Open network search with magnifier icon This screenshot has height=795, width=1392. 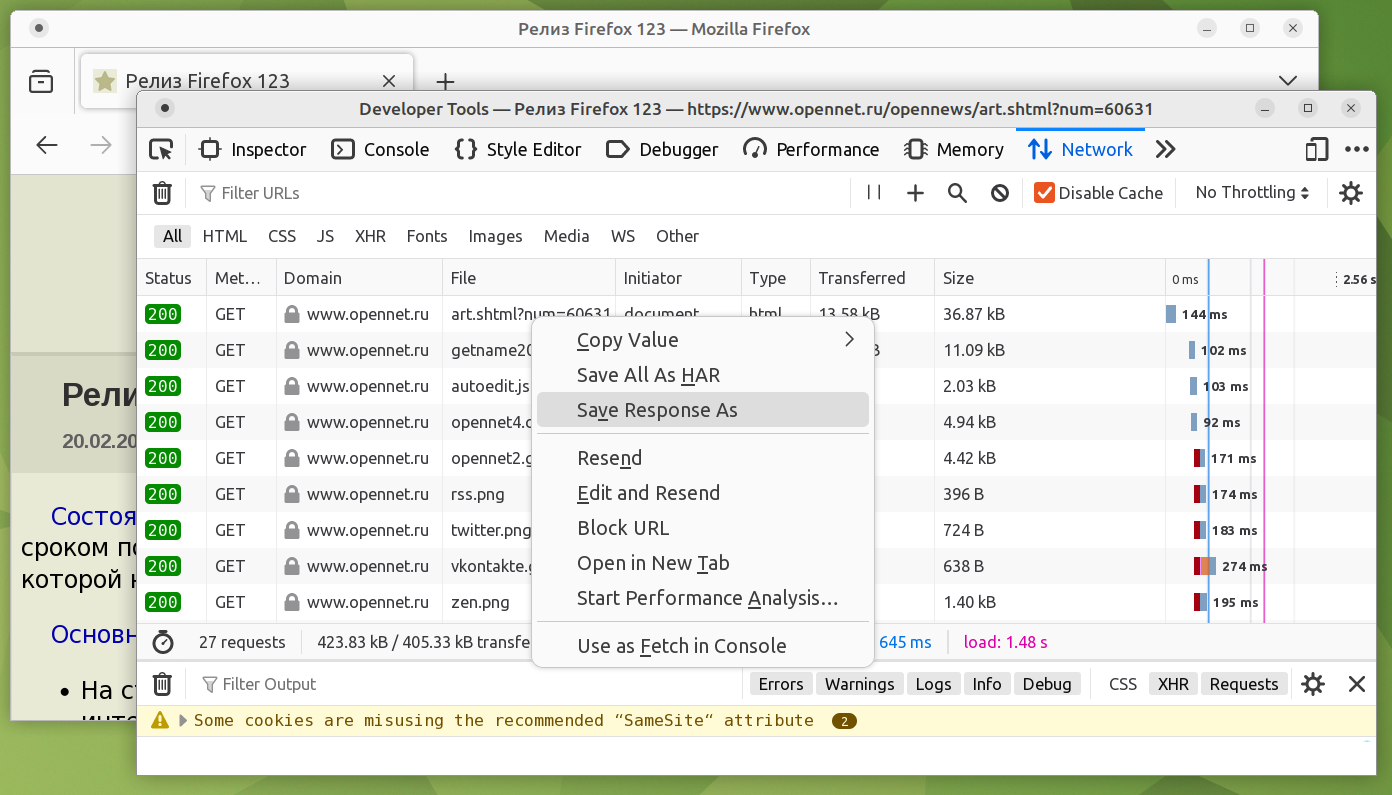957,193
